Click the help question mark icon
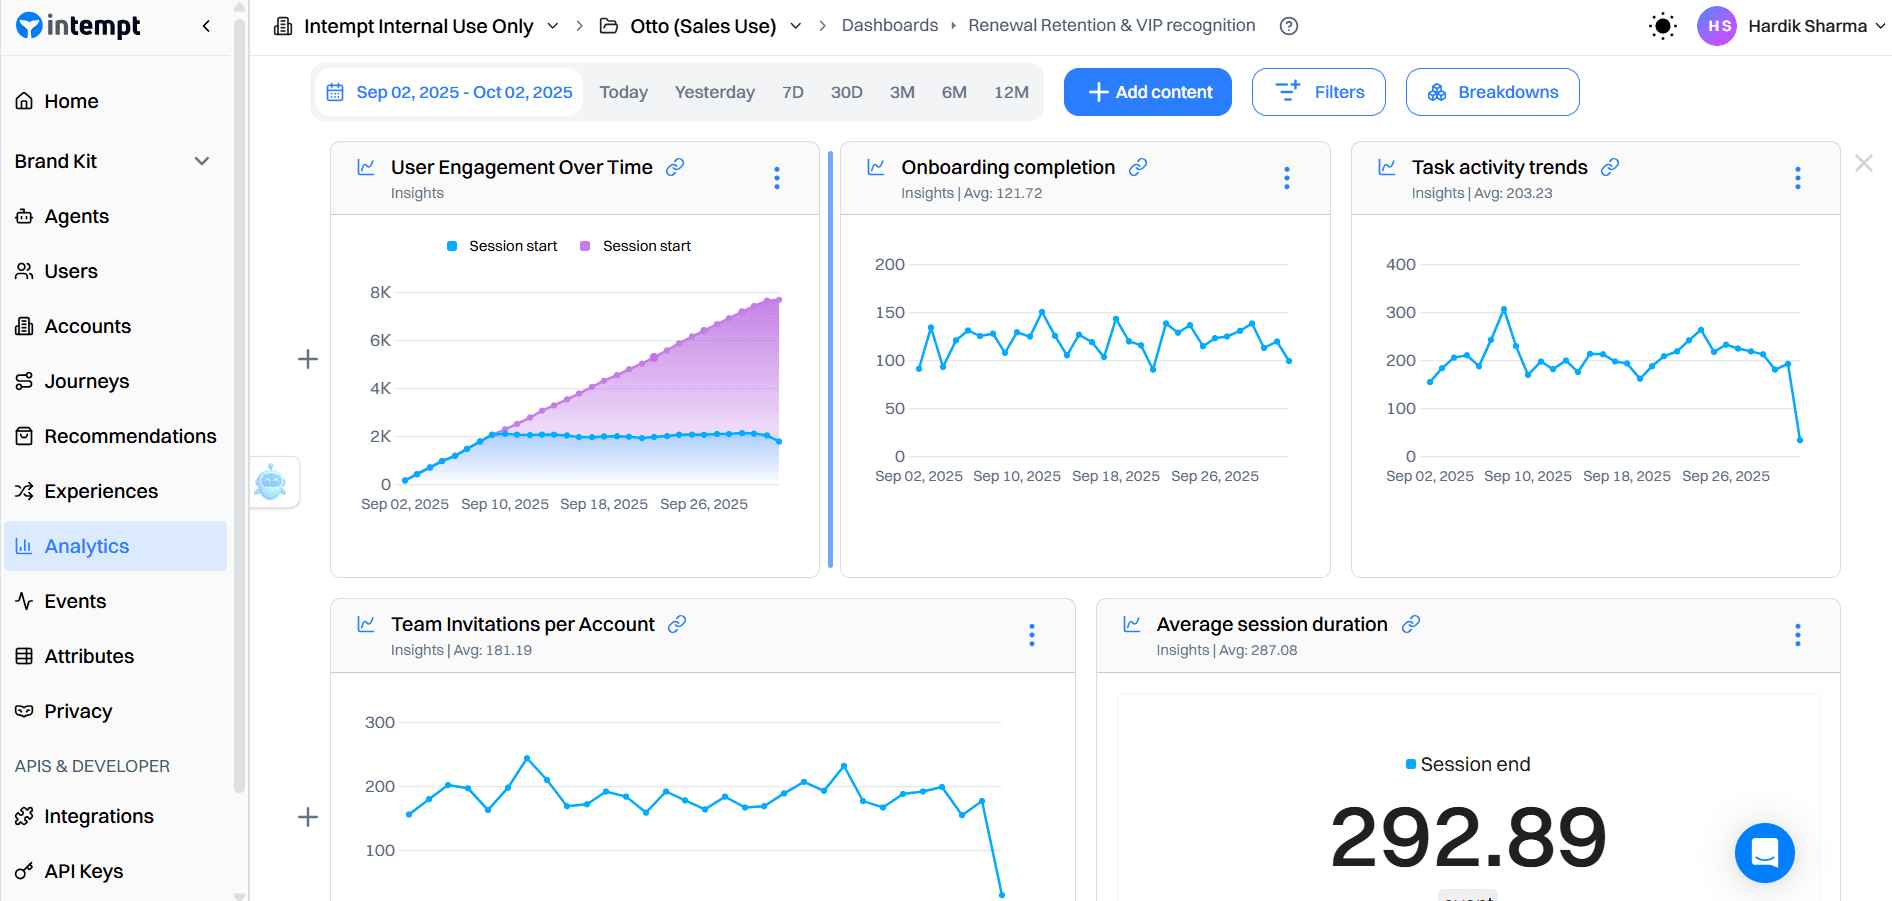The width and height of the screenshot is (1892, 901). (x=1289, y=26)
